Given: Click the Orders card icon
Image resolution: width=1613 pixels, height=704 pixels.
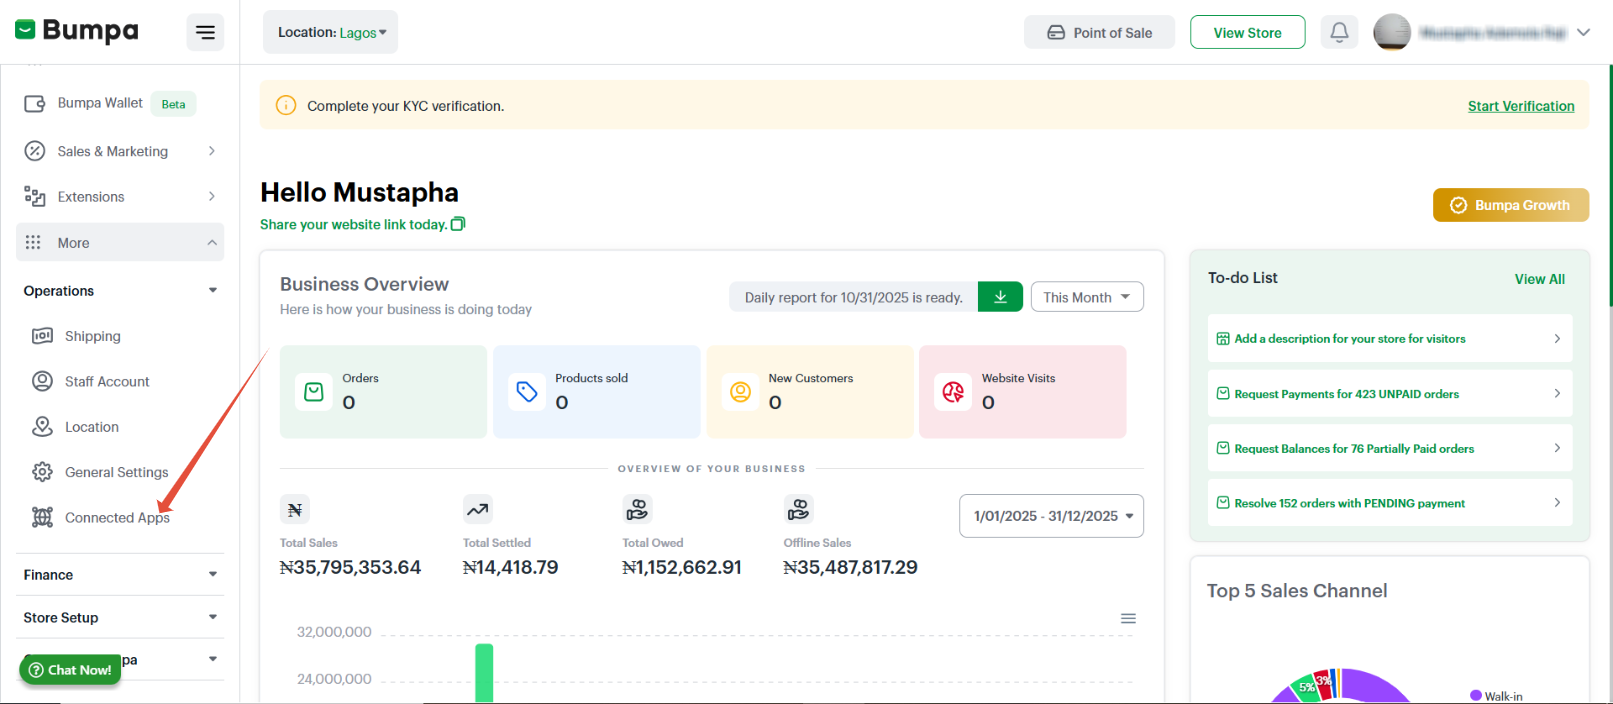Looking at the screenshot, I should point(314,392).
